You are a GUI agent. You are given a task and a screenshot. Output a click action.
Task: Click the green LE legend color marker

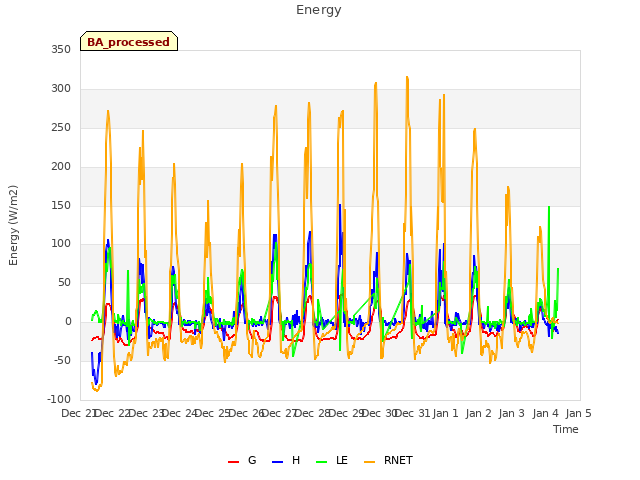pos(322,462)
